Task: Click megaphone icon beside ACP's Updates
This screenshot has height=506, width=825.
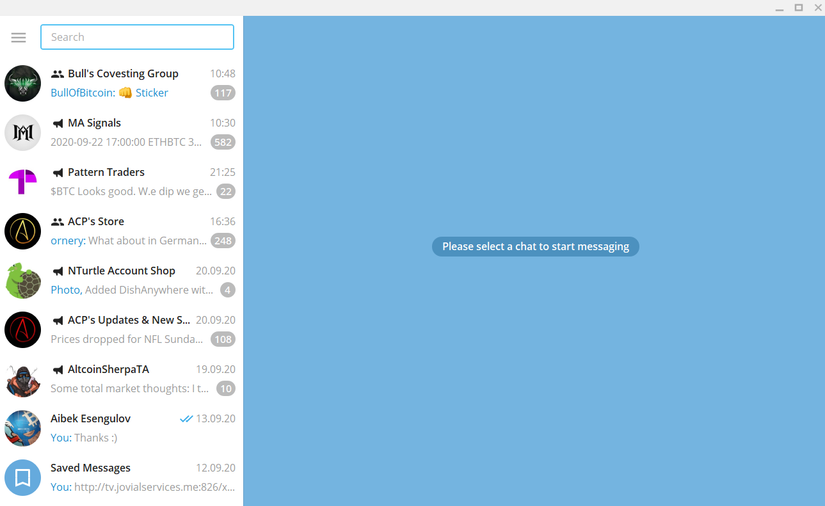Action: point(58,321)
